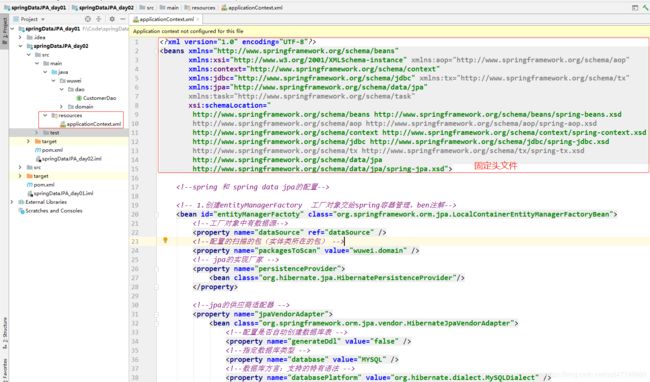Click the generateDdl property line
This screenshot has height=382, width=650.
[318, 341]
